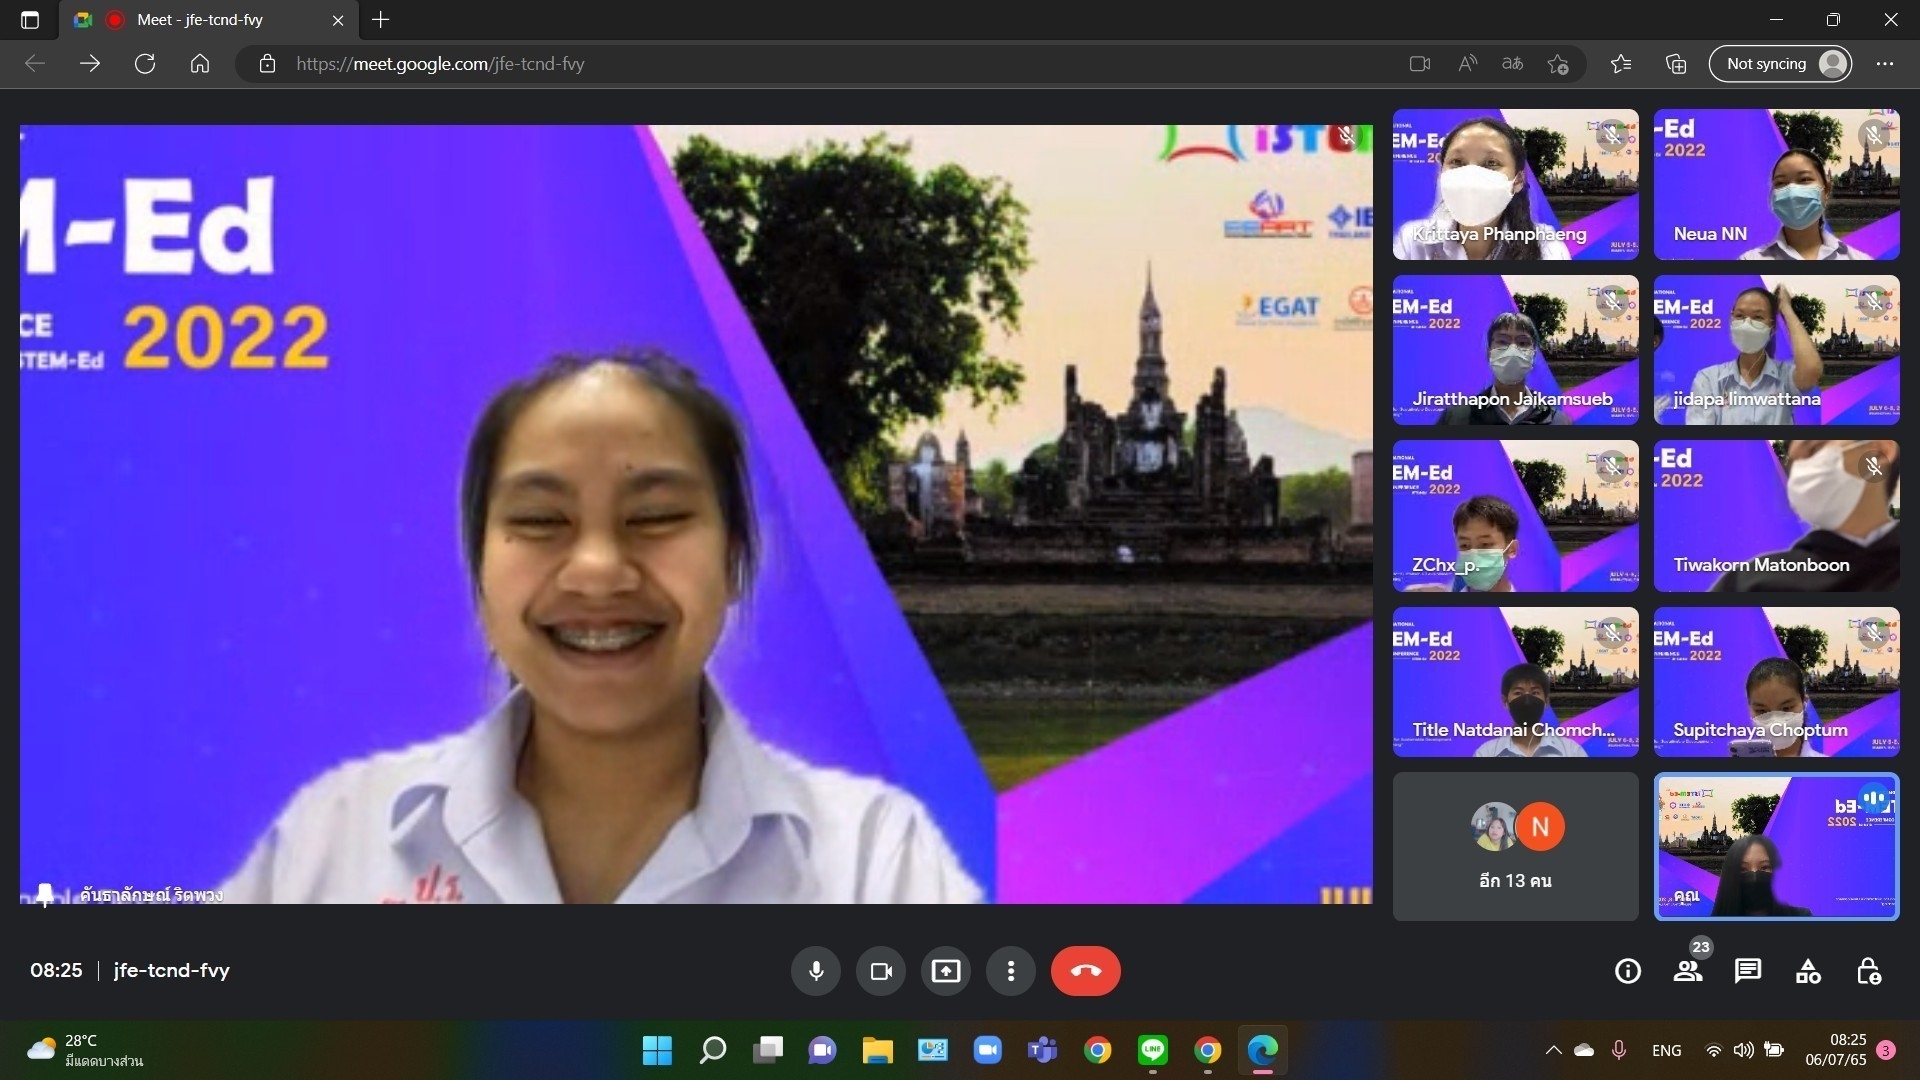Open more options three-dot menu in Meet

click(1011, 971)
